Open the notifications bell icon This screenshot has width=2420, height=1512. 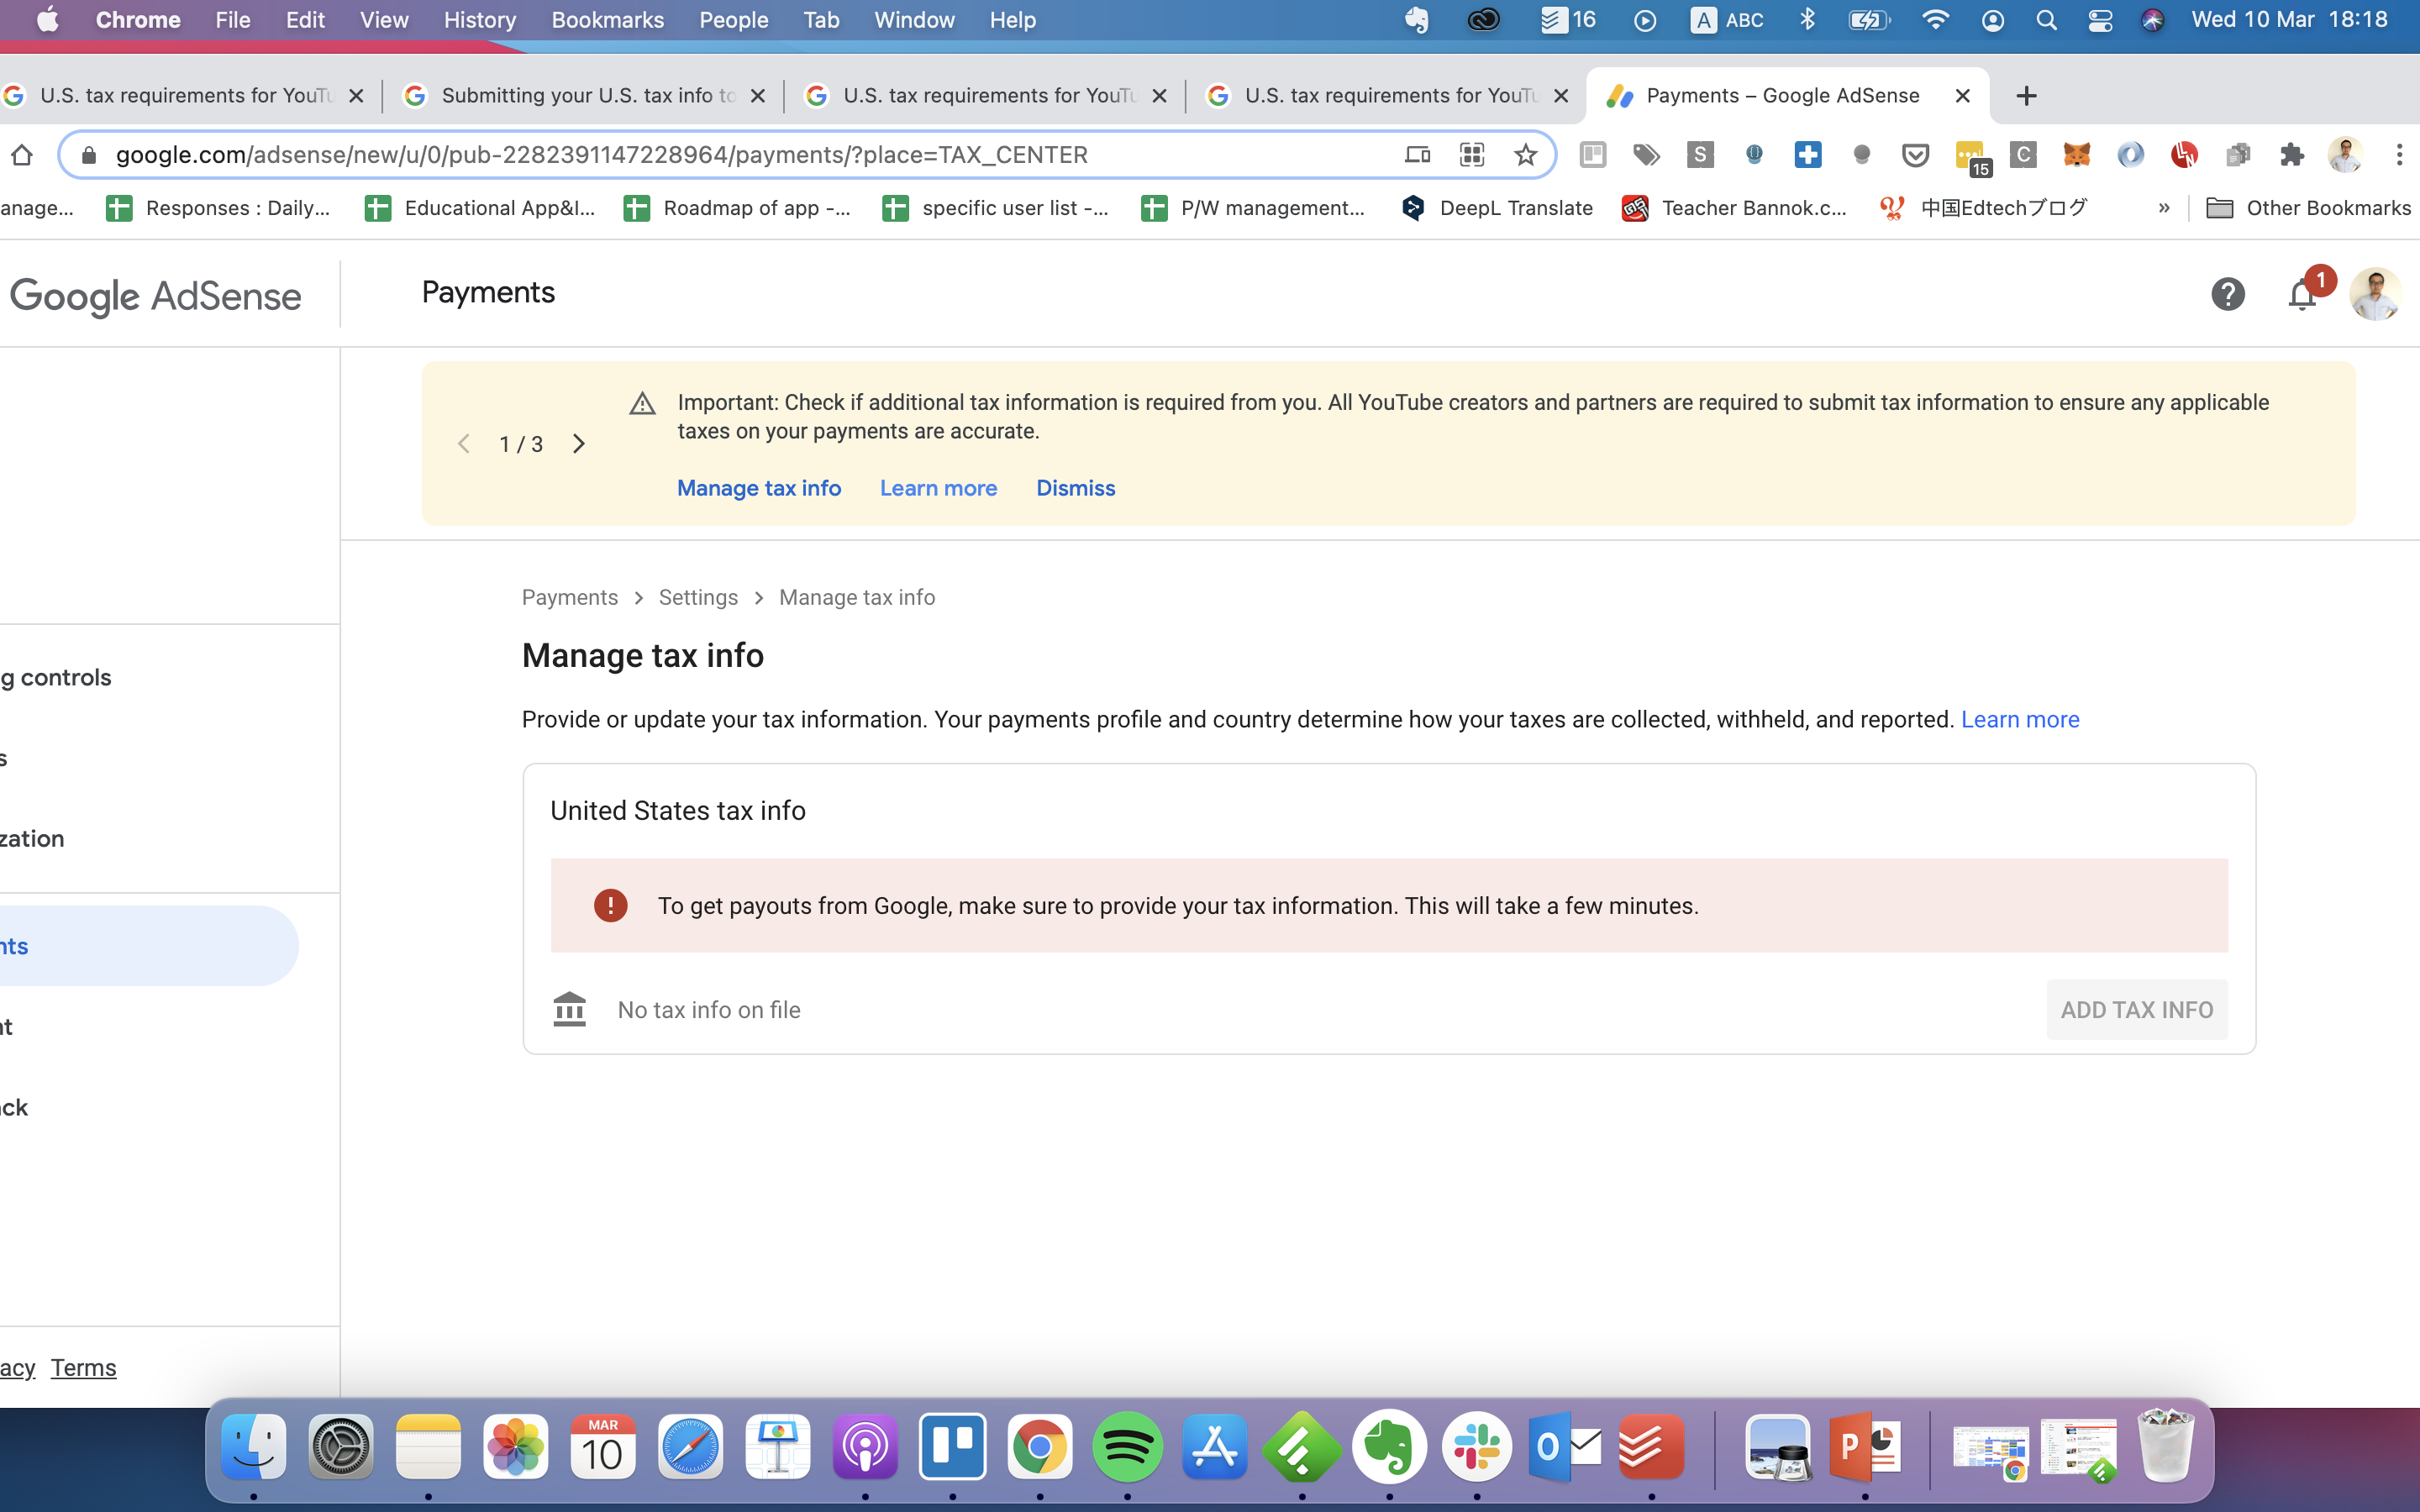[x=2302, y=294]
